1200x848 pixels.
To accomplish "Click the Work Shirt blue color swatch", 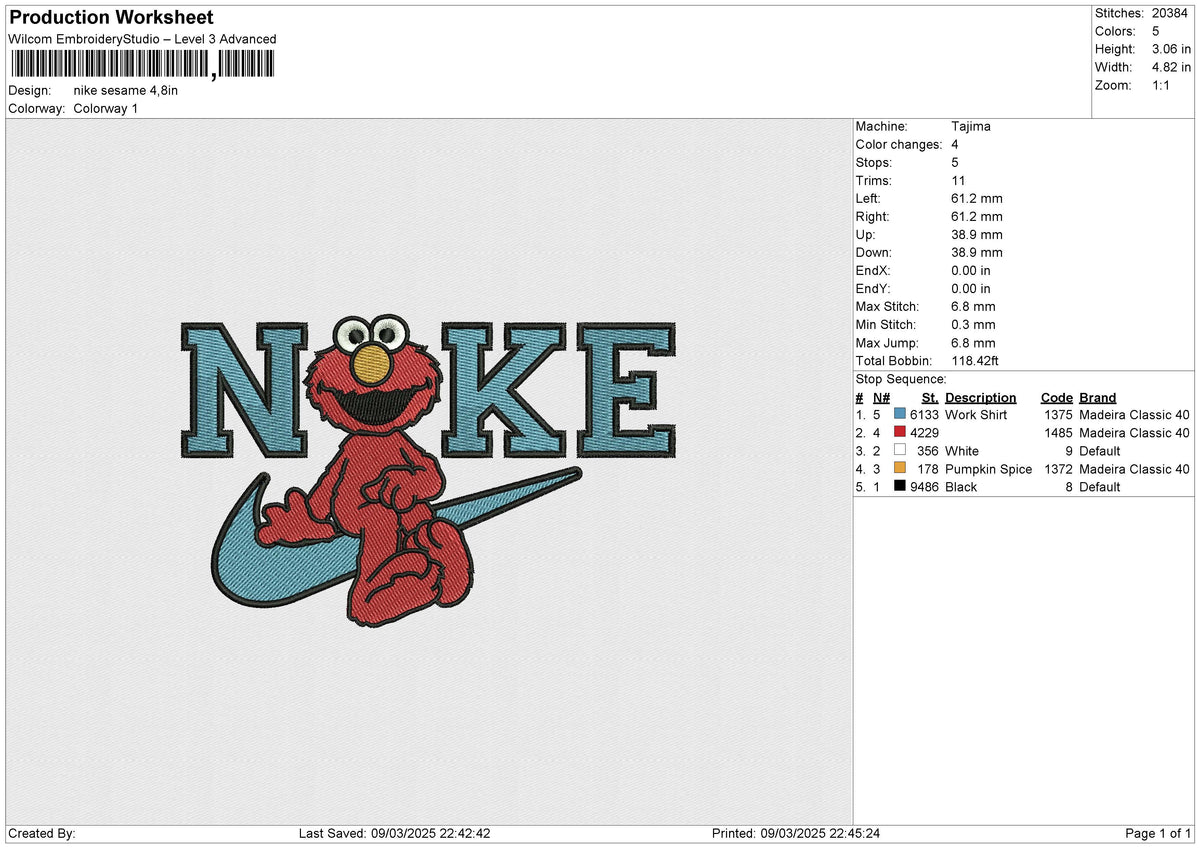I will pos(900,414).
